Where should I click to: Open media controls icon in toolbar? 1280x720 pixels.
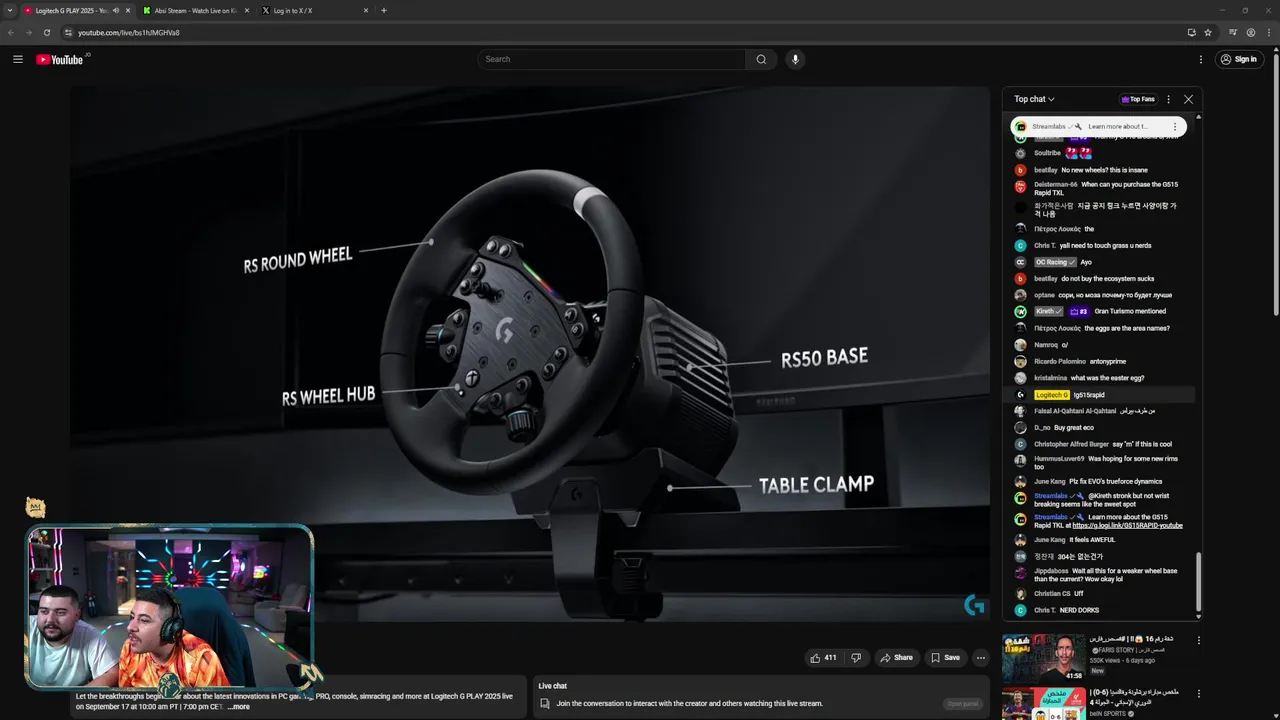pyautogui.click(x=1233, y=32)
